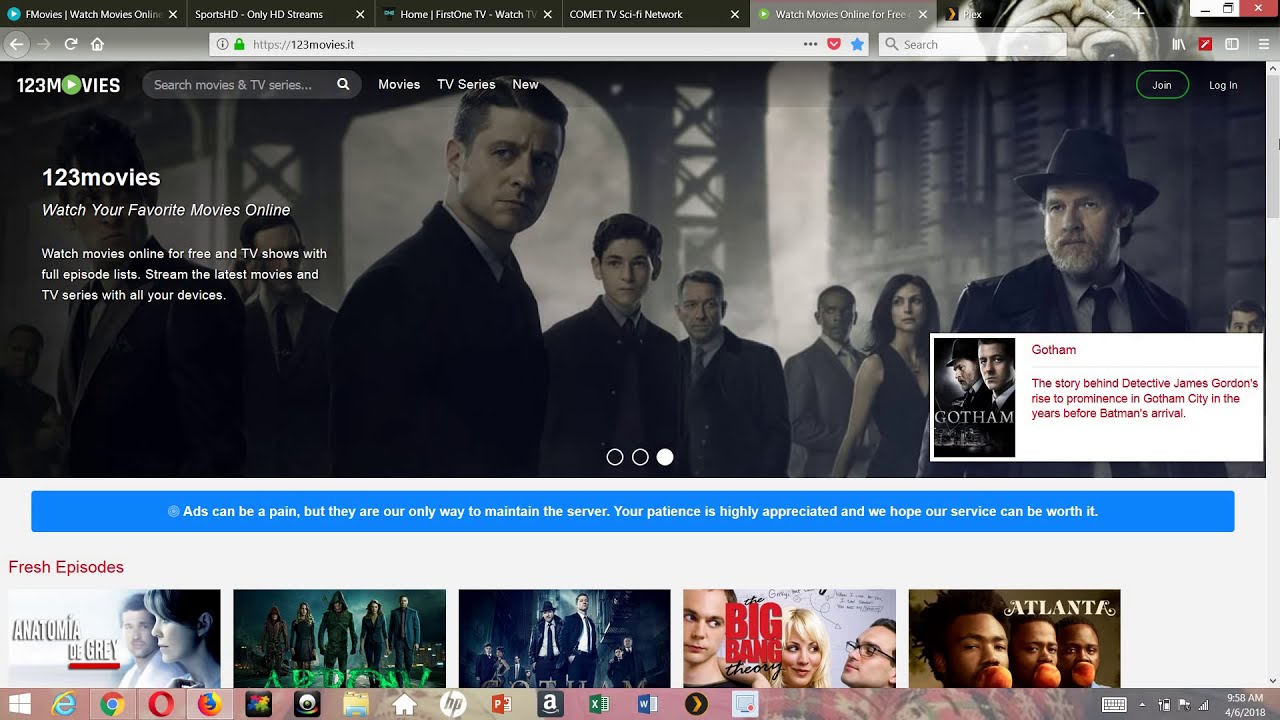Click Fresh Episodes heading

[x=66, y=567]
